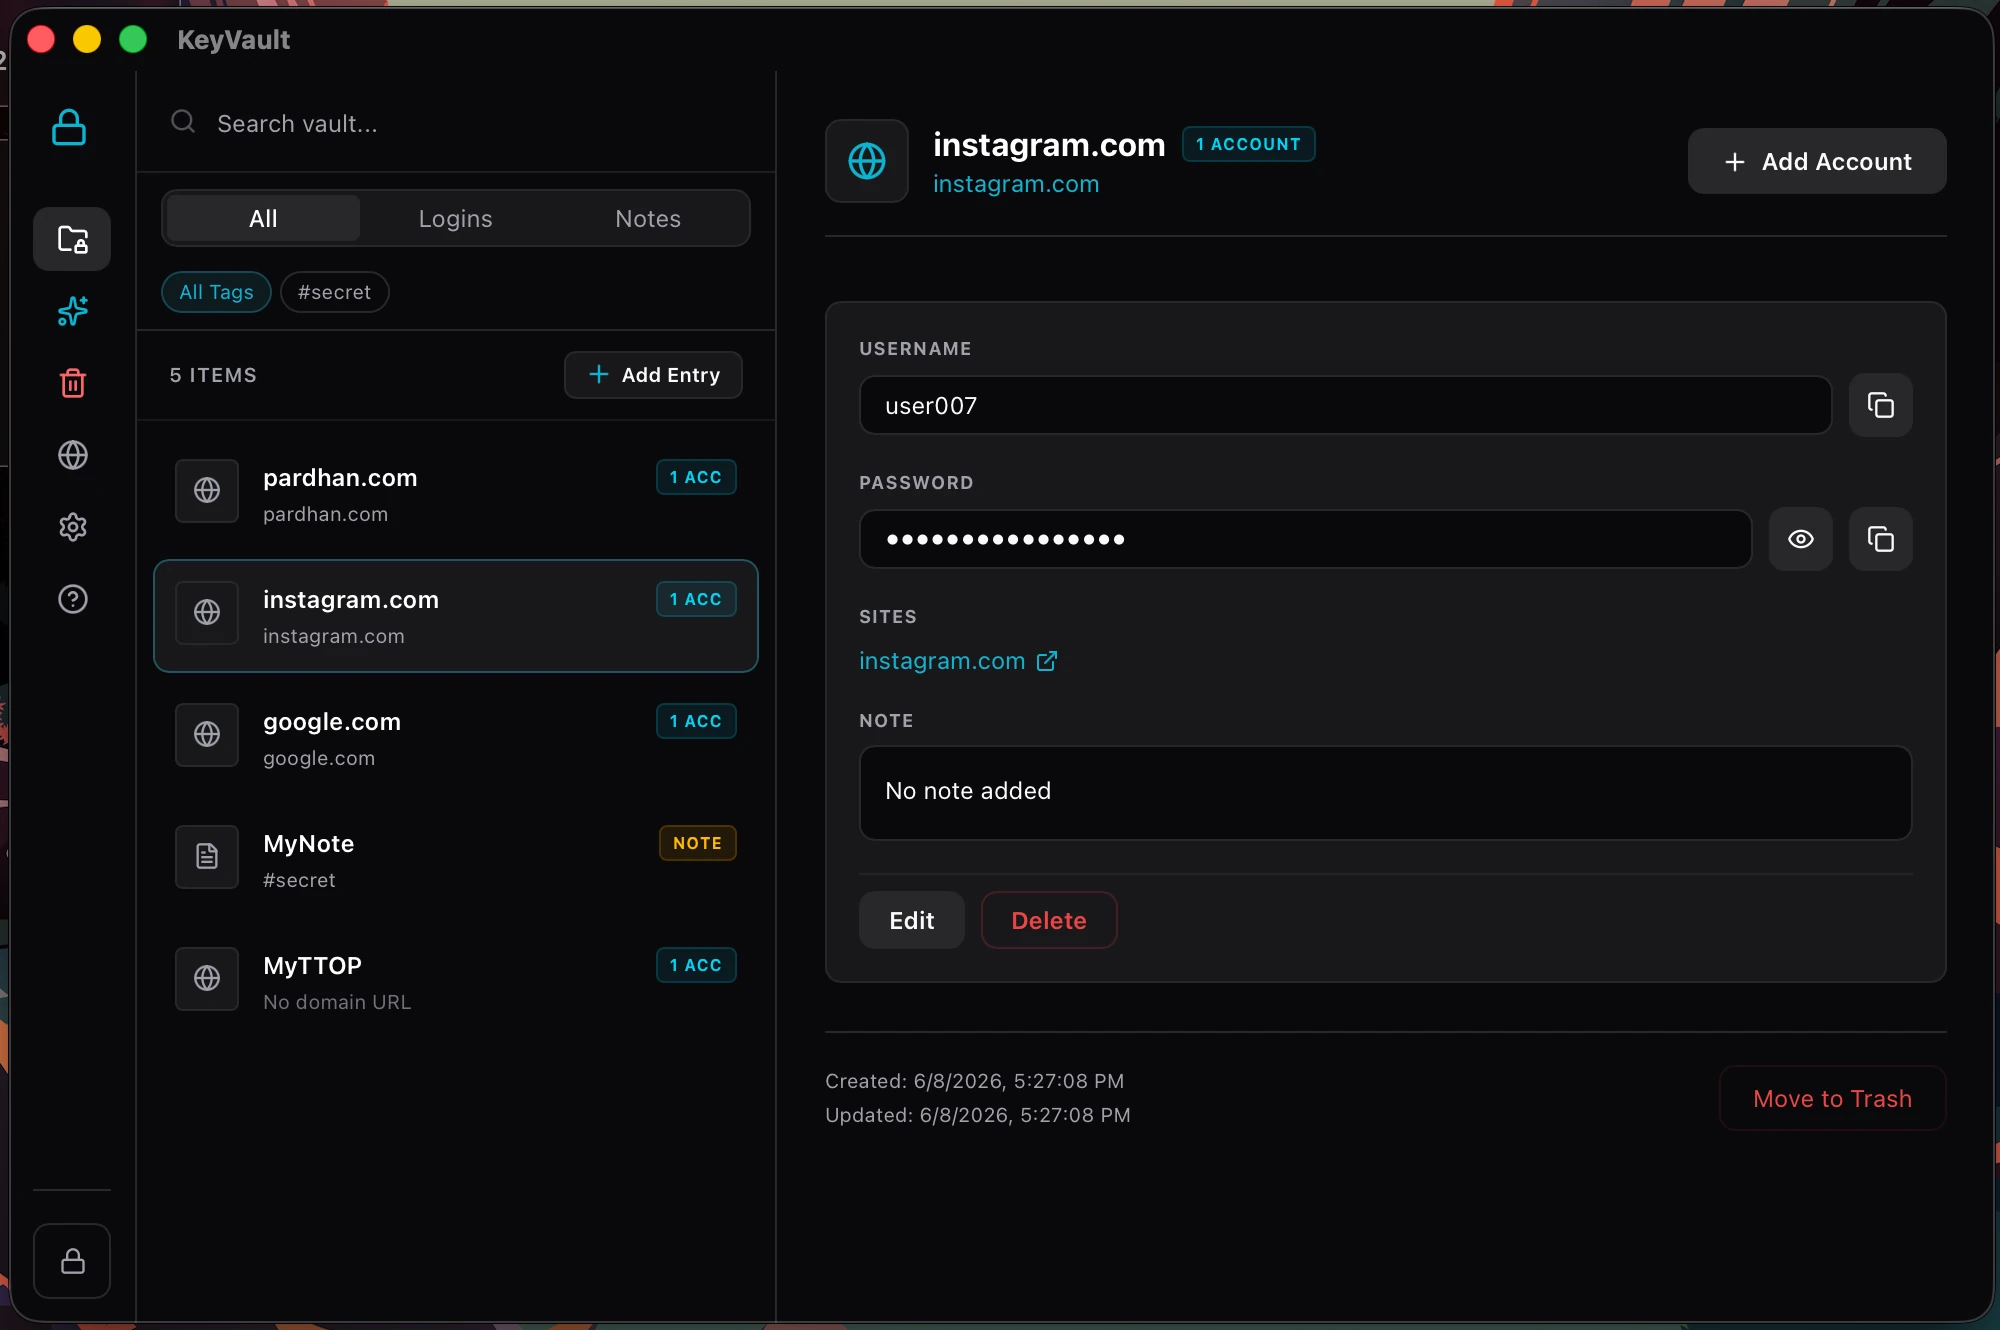Click the Edit button

point(911,920)
